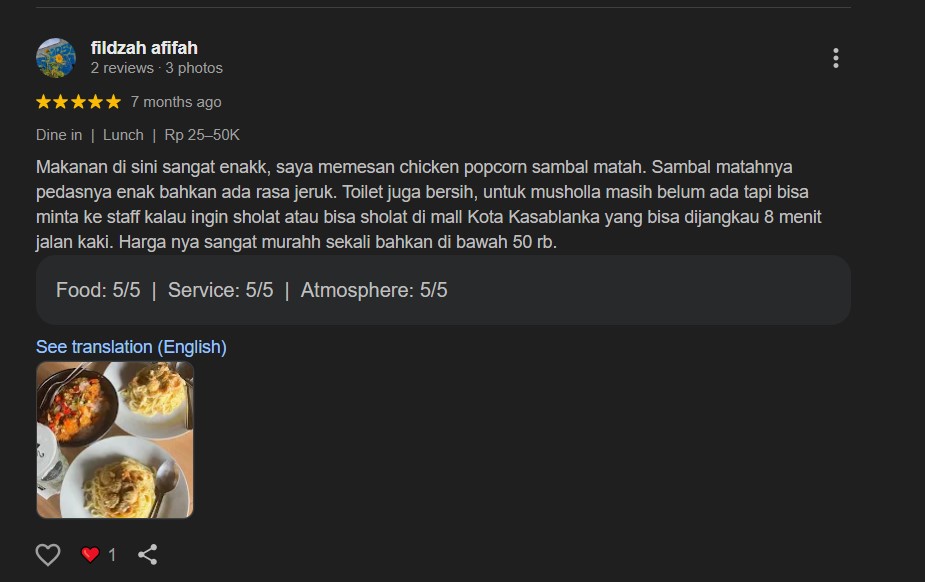Click the fifth yellow rating star

pos(113,102)
